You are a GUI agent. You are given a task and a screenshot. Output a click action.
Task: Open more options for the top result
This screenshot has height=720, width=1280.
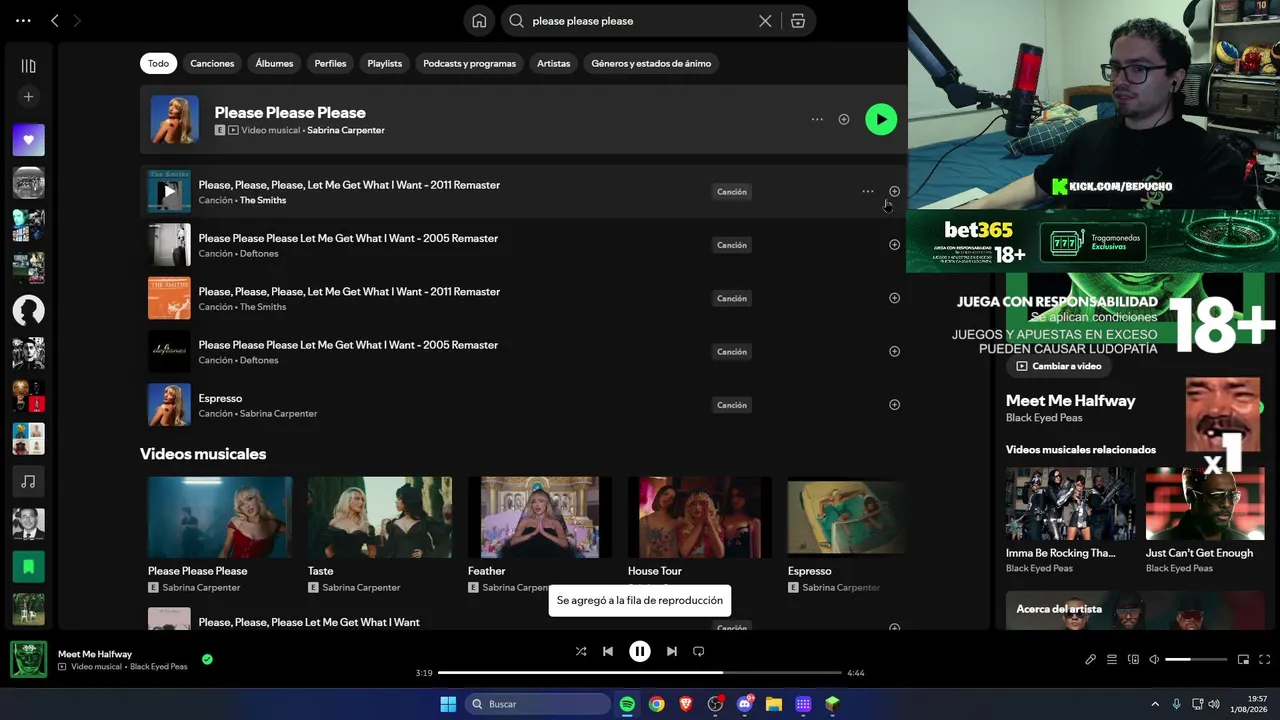(817, 120)
